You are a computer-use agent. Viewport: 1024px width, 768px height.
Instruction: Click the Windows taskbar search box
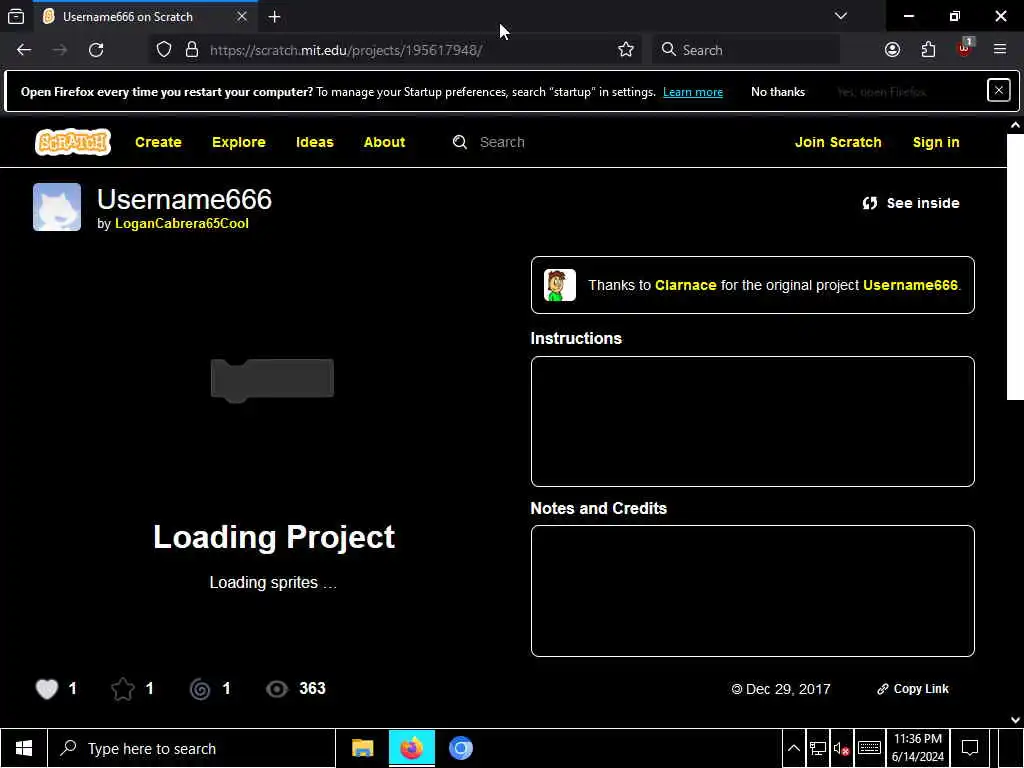[x=191, y=748]
